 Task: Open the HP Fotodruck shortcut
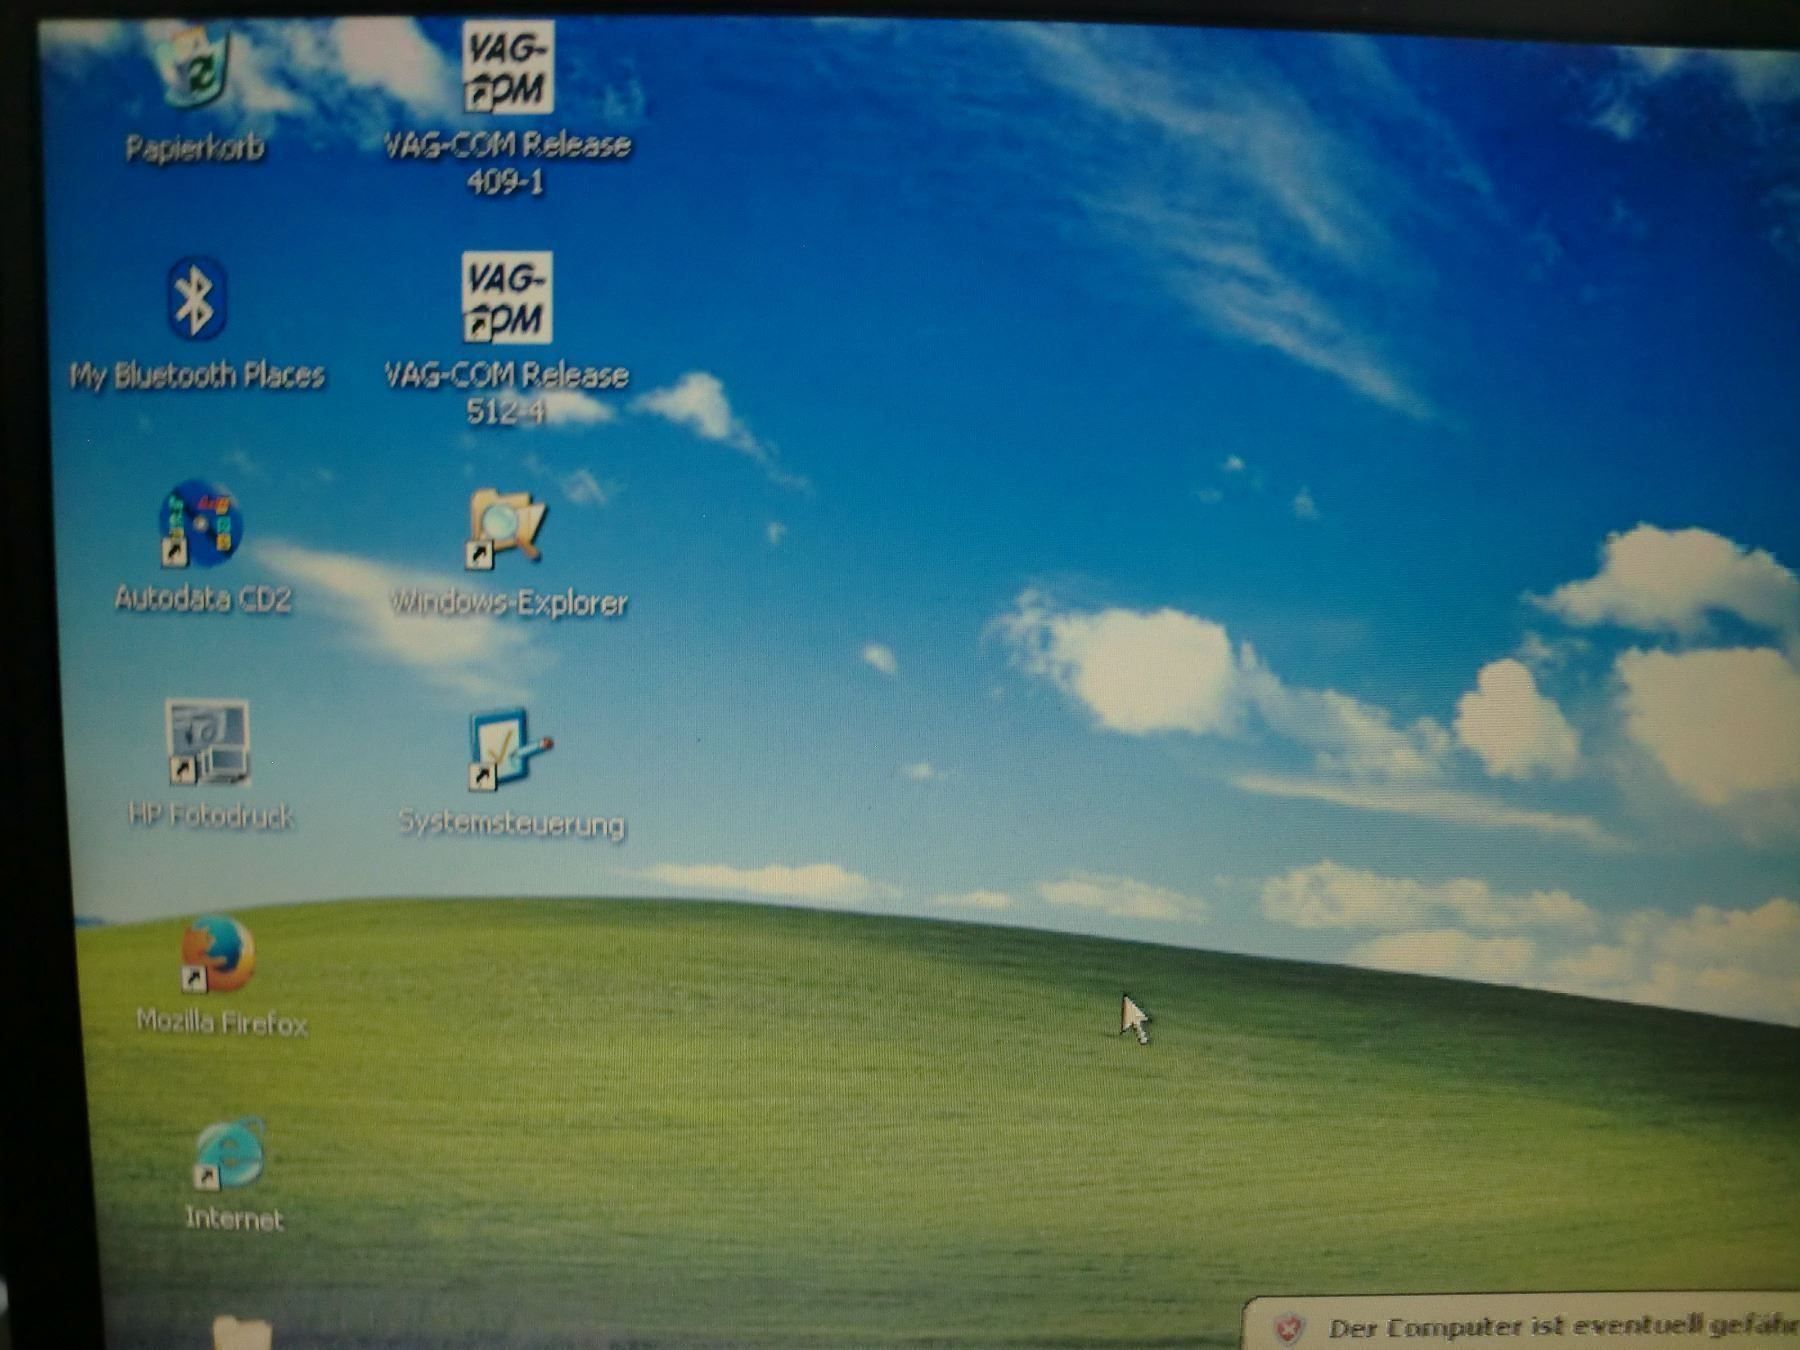(208, 742)
